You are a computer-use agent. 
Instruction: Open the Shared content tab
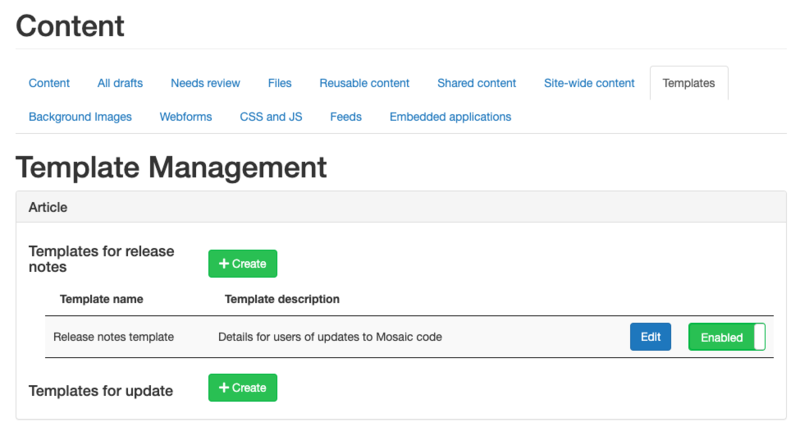click(476, 83)
